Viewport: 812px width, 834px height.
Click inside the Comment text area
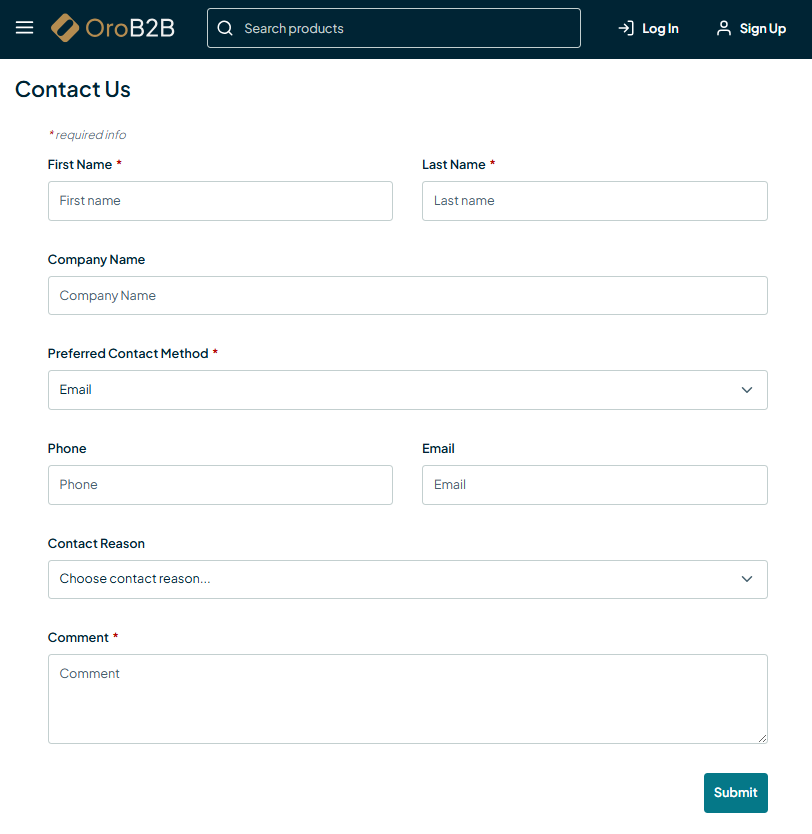click(407, 699)
